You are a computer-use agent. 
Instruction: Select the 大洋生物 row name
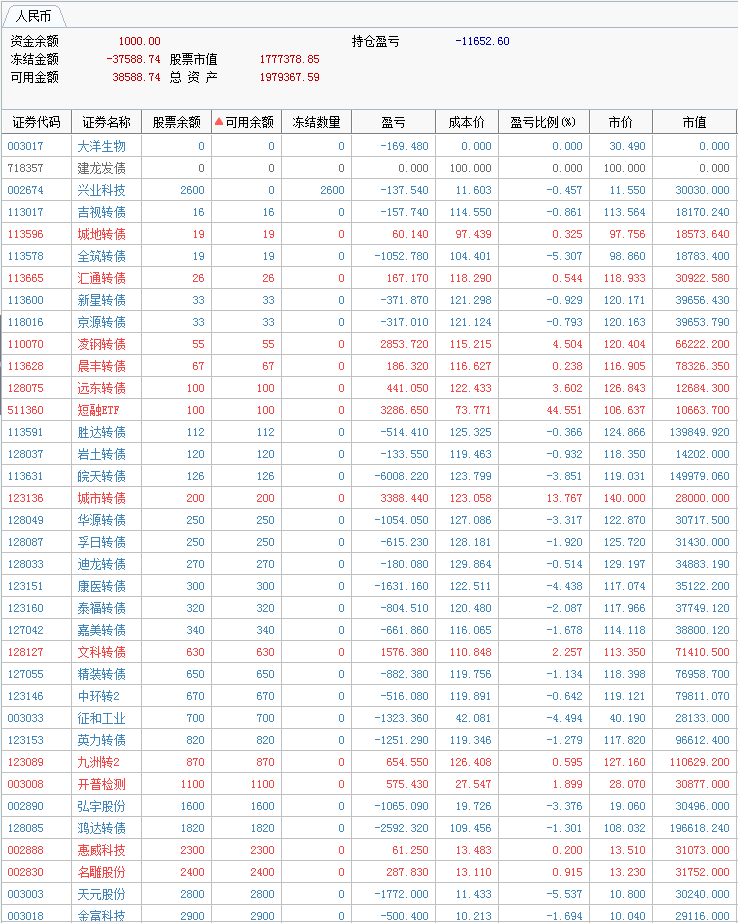pos(102,146)
